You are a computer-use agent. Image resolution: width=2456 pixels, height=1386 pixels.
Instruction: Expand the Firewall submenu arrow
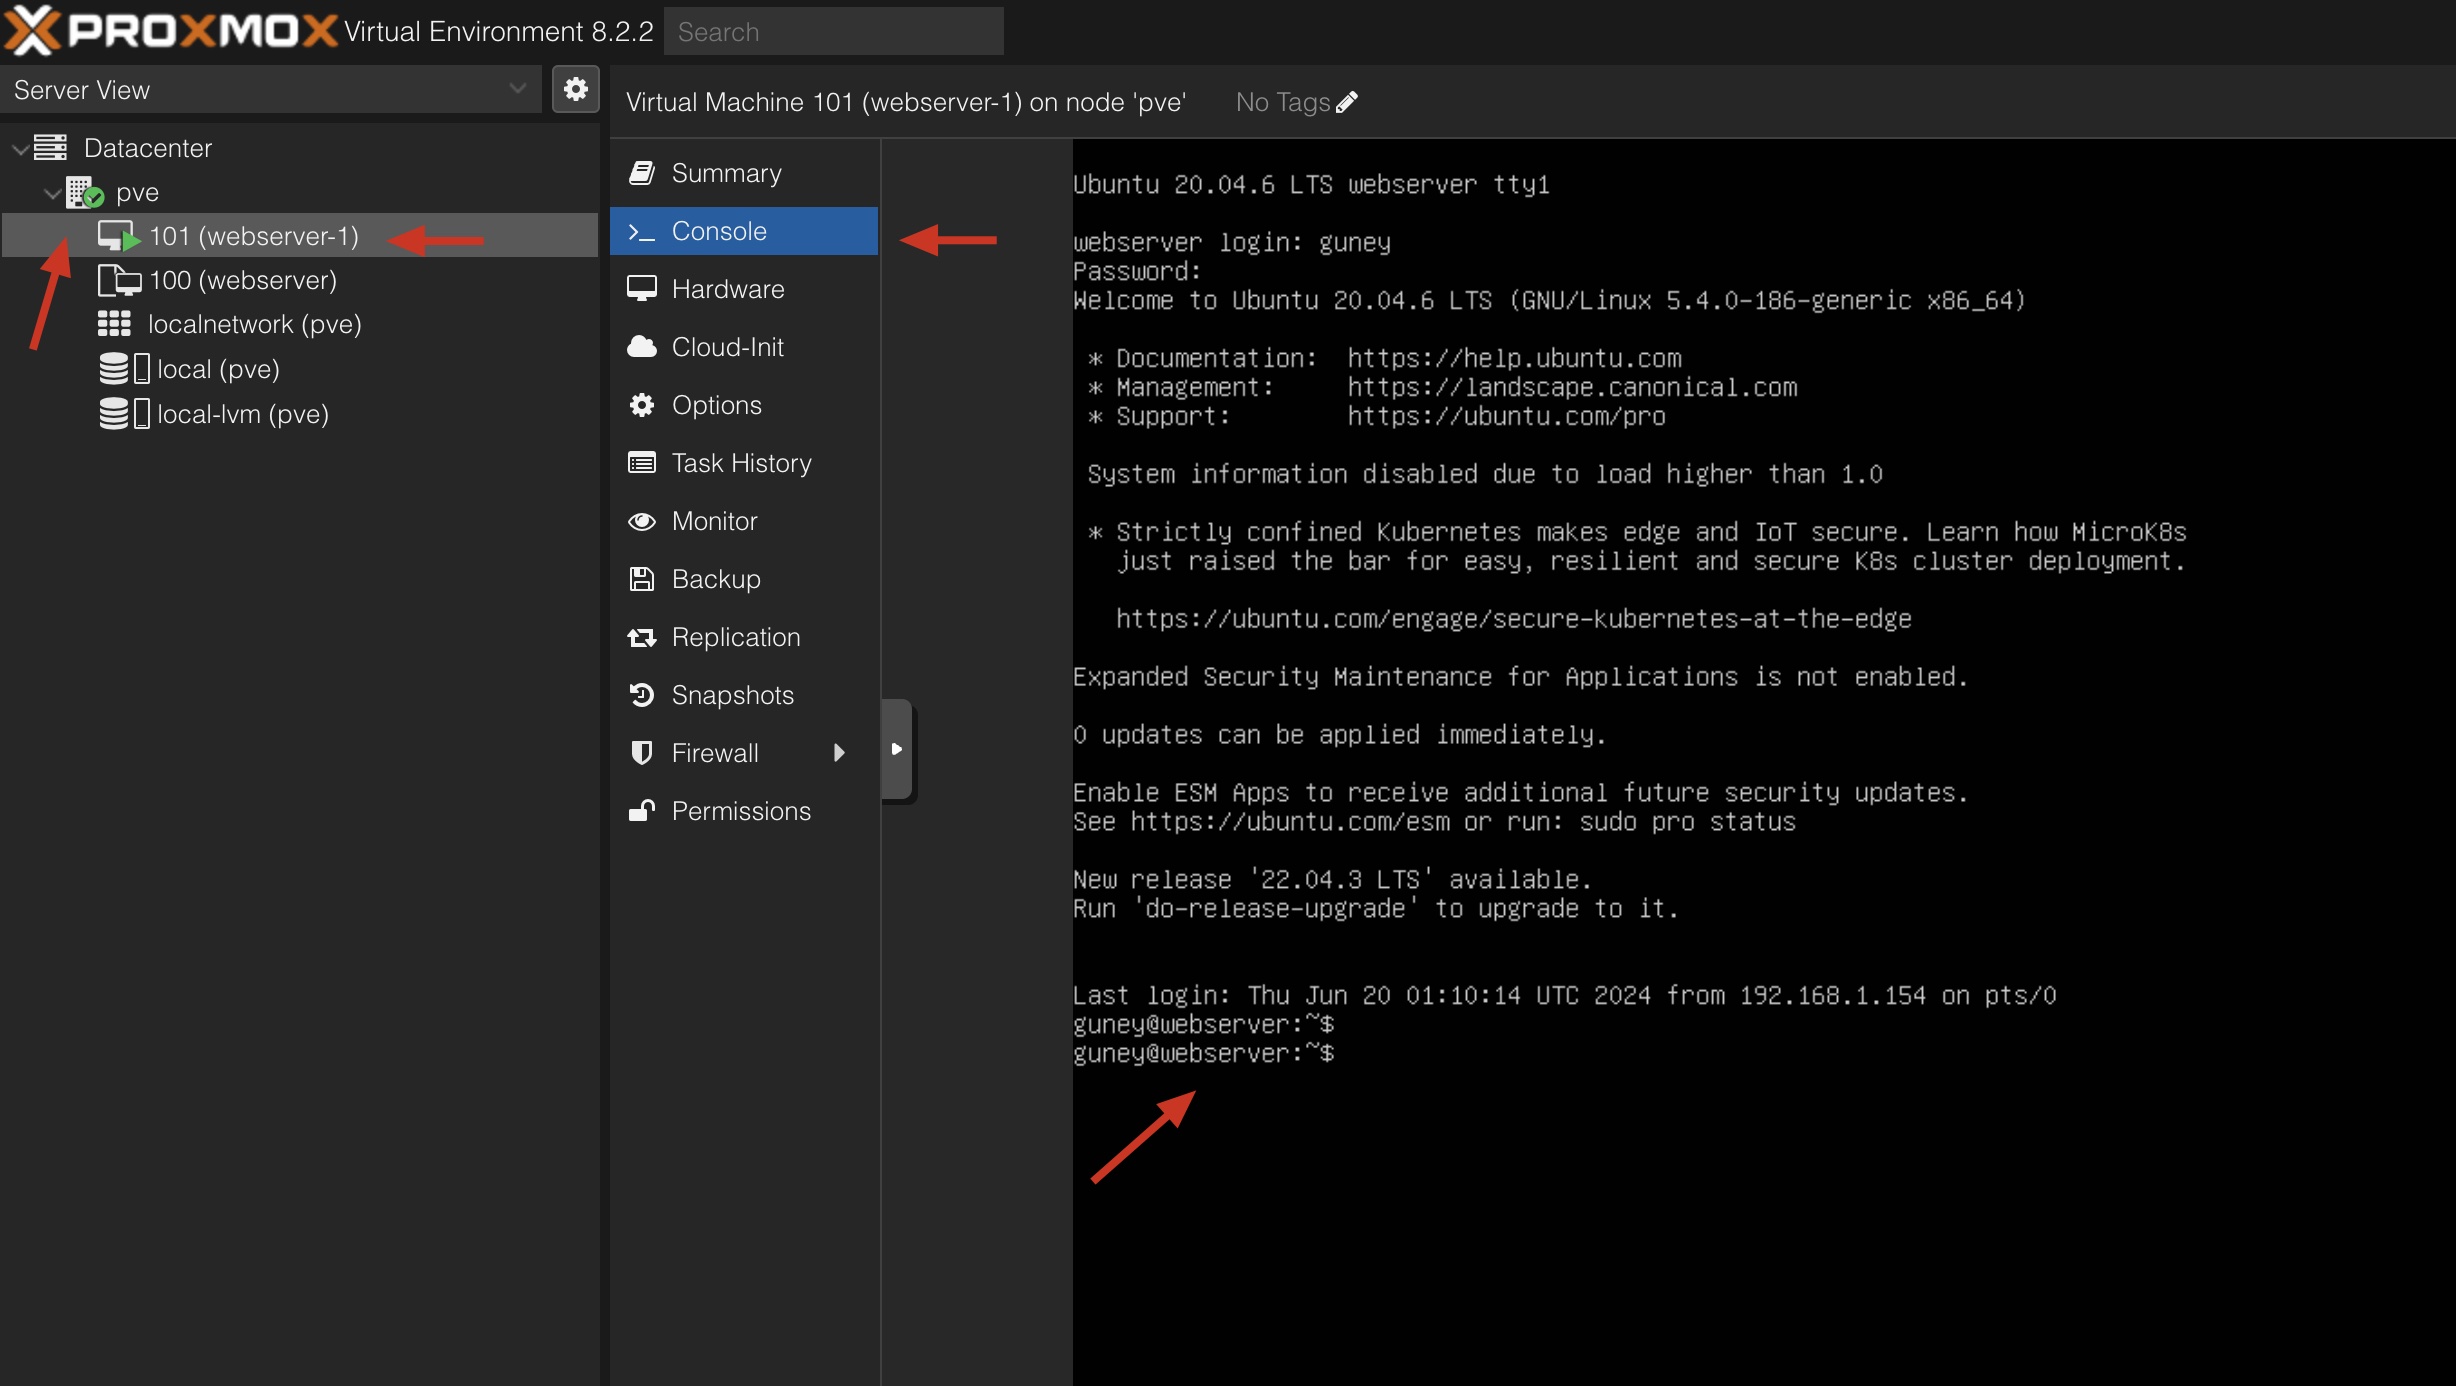pyautogui.click(x=839, y=753)
